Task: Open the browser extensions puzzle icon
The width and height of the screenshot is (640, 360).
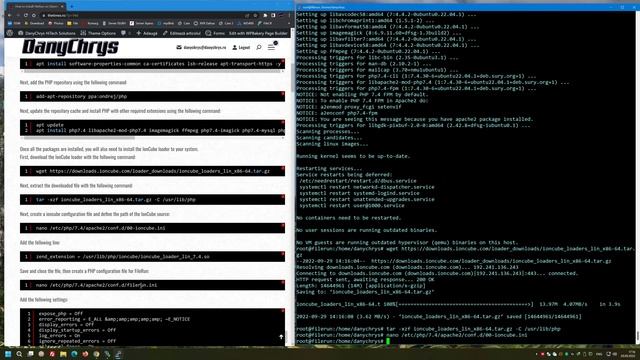Action: tap(265, 16)
